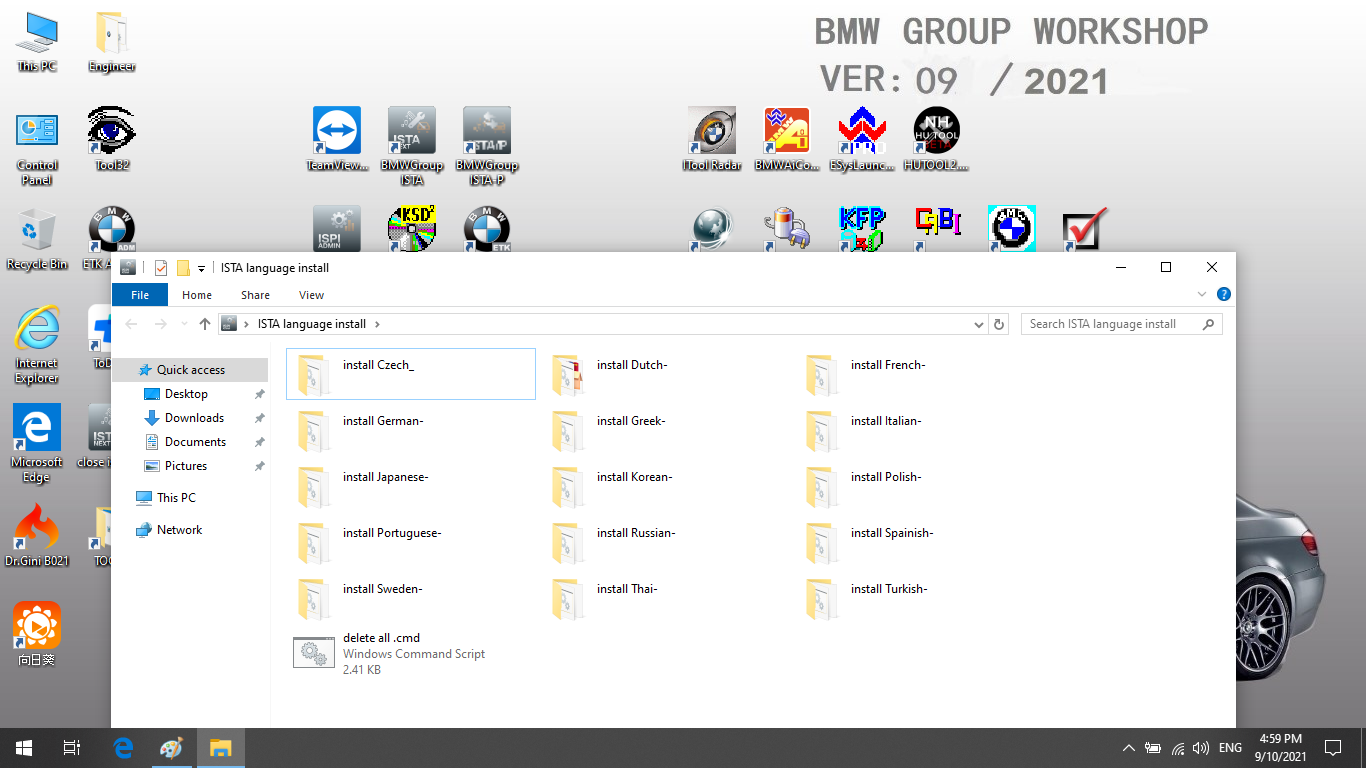1366x768 pixels.
Task: Open Customize Quick Access Toolbar dropdown
Action: 201,268
